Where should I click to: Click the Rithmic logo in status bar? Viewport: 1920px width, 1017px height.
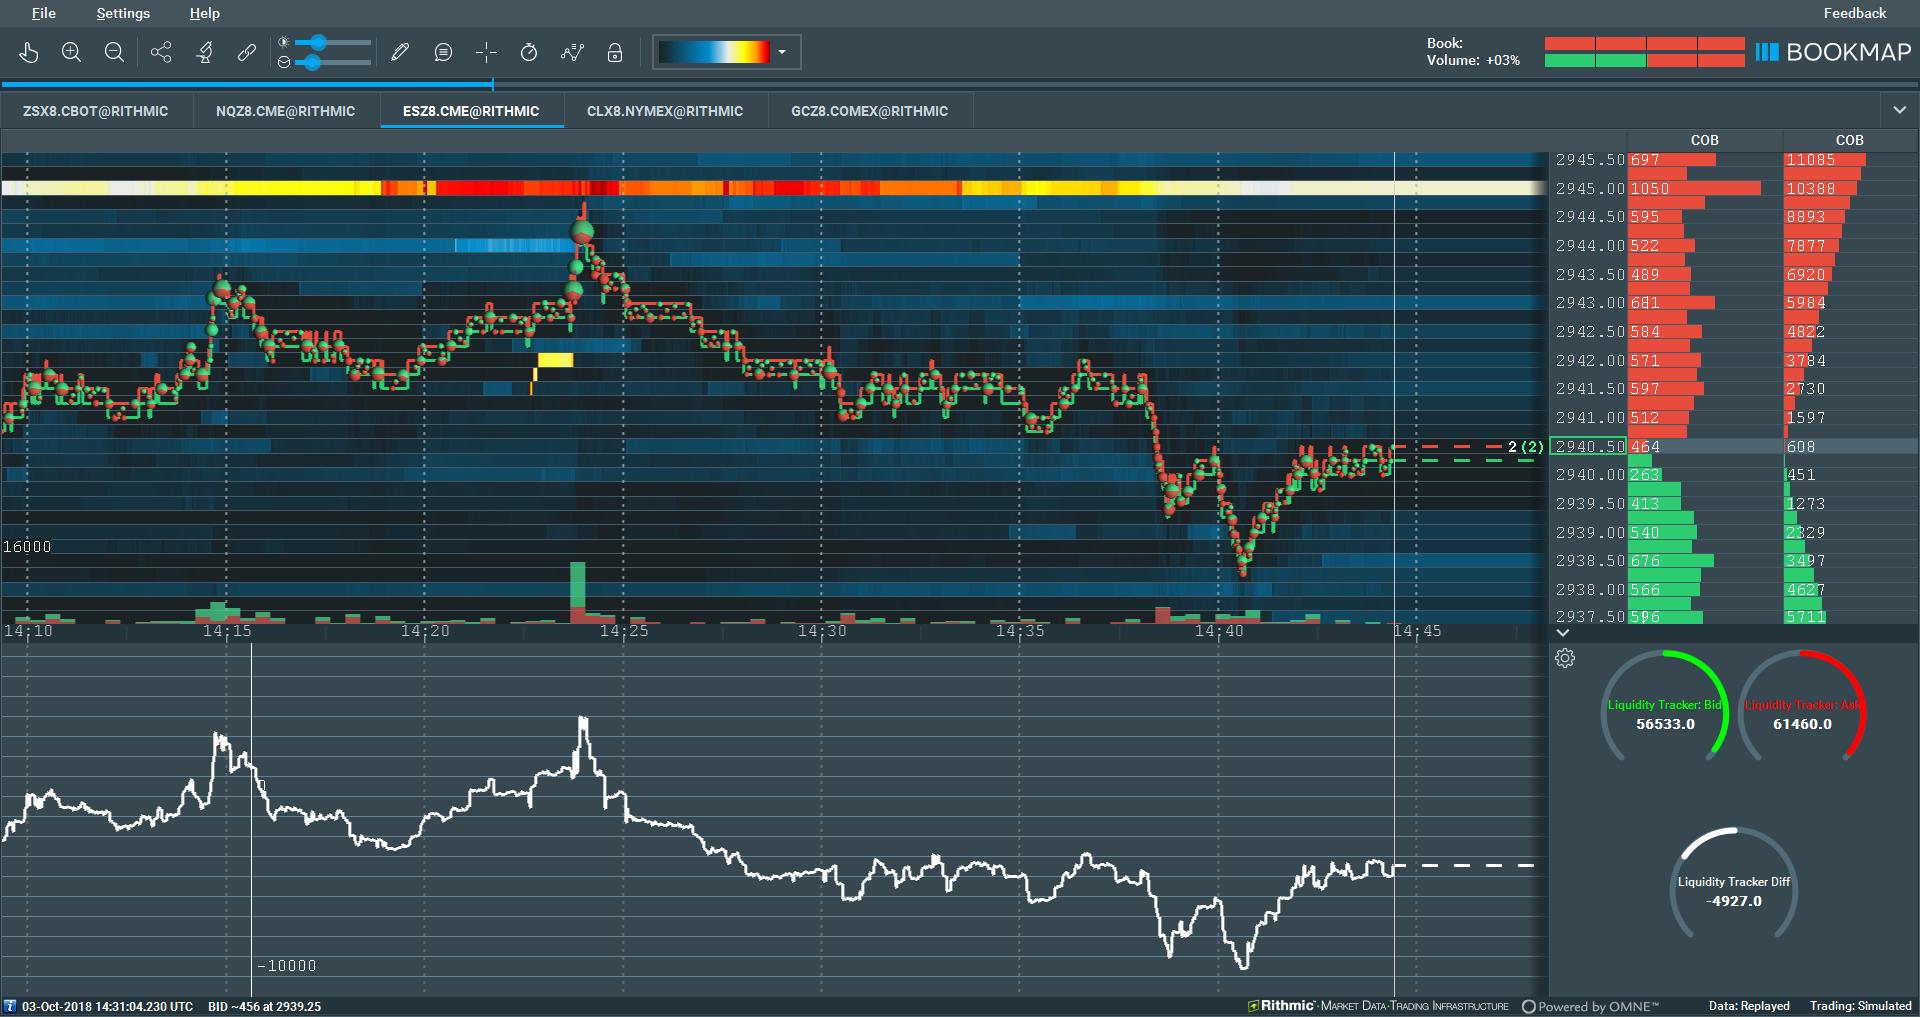1378,1006
